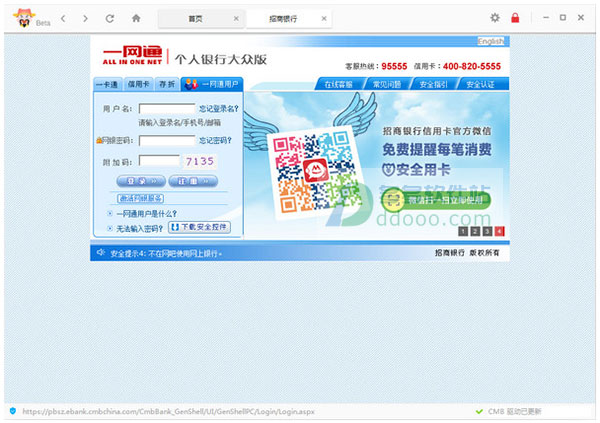Show banner slide 1
600x423 pixels.
click(x=463, y=231)
